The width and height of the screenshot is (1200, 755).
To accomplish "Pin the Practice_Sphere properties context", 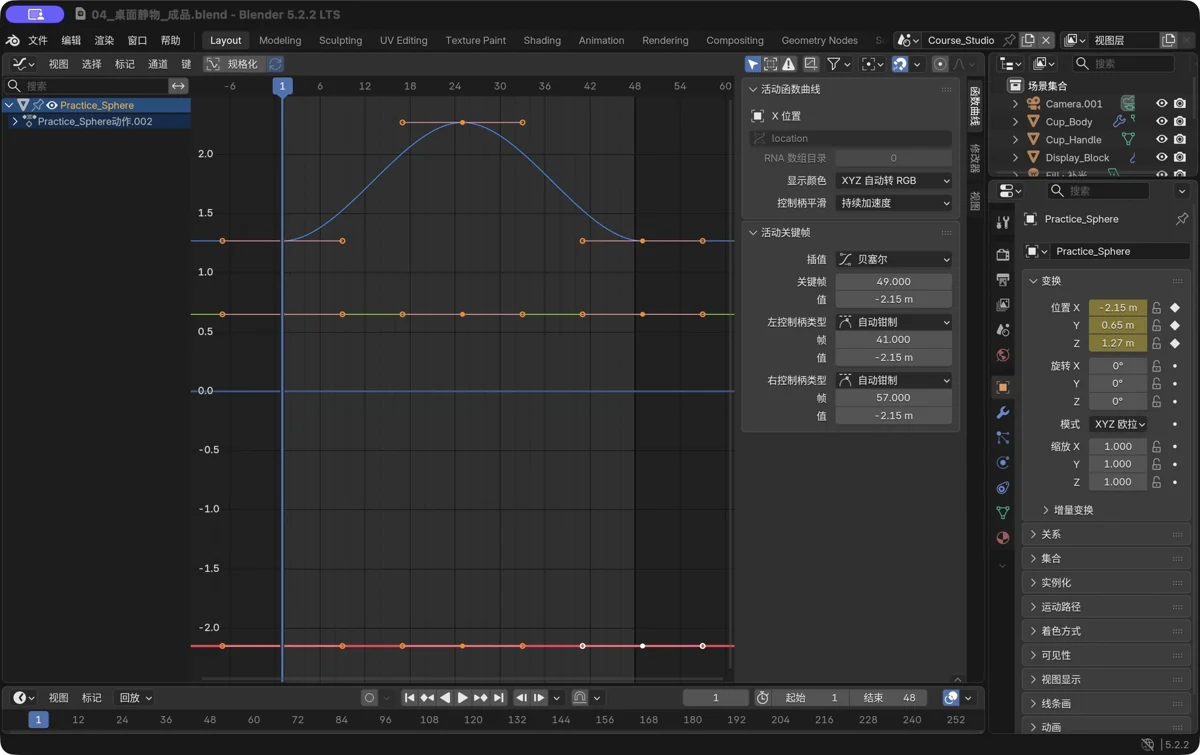I will pos(1182,219).
